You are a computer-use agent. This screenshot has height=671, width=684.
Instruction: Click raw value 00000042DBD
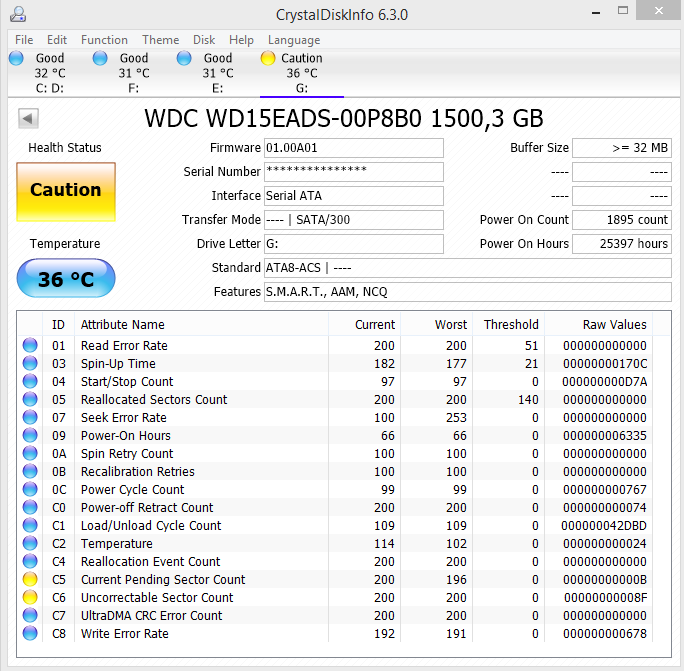click(604, 526)
